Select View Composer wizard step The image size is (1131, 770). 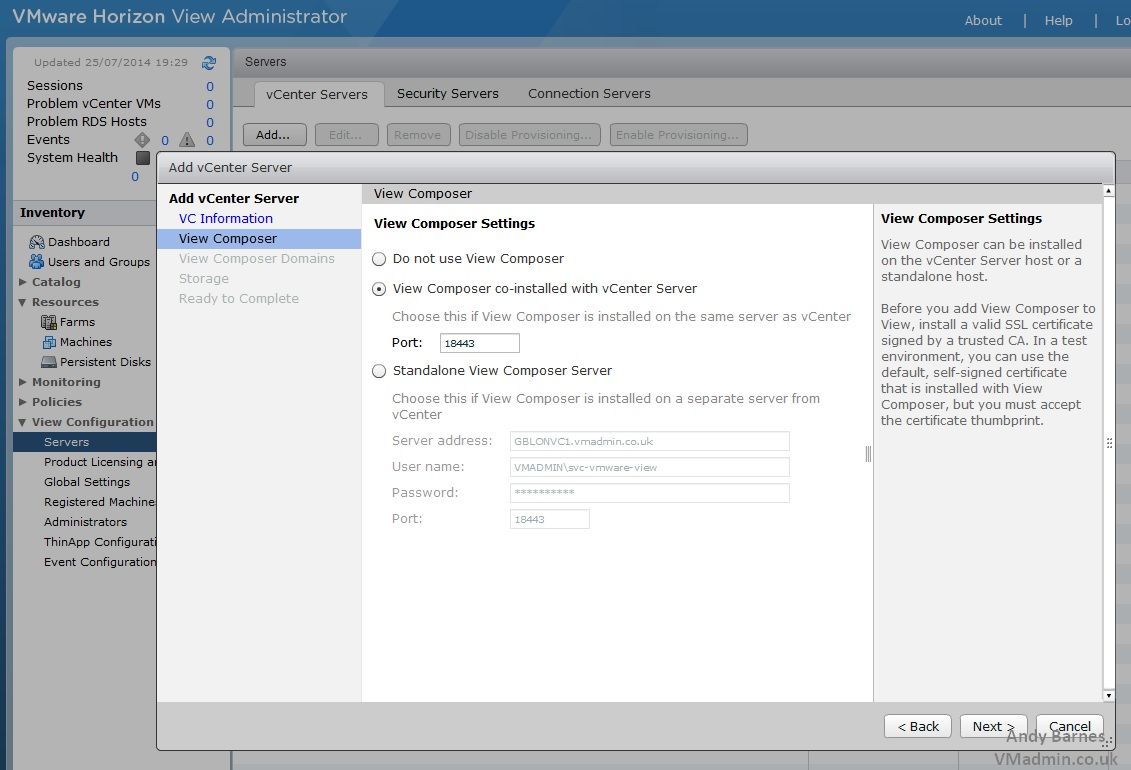pyautogui.click(x=259, y=239)
